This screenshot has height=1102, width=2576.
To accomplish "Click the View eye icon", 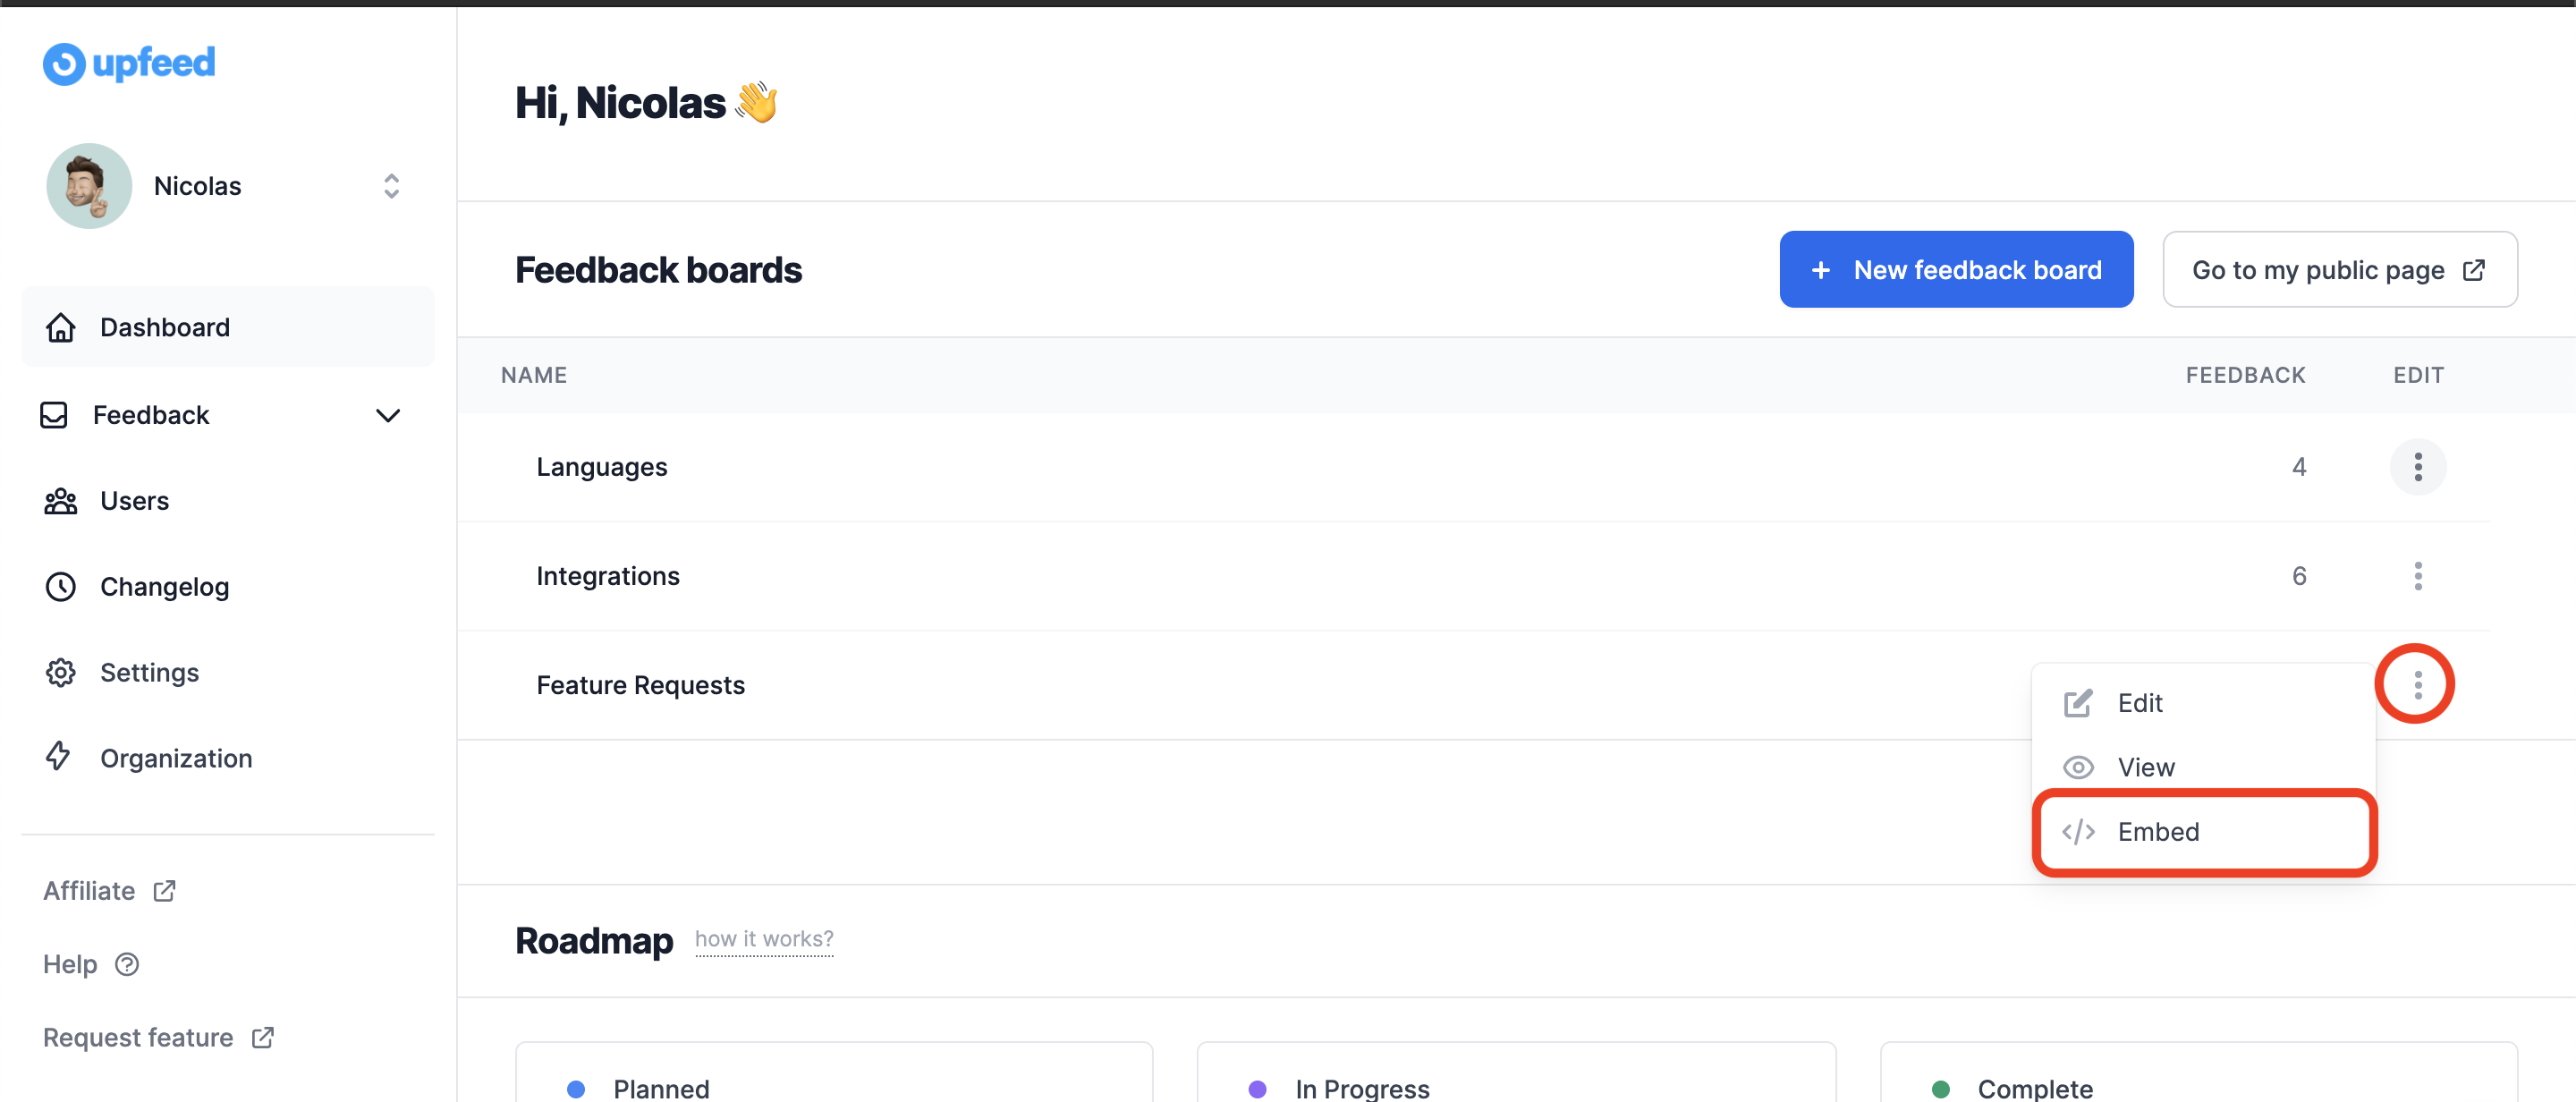I will tap(2078, 767).
